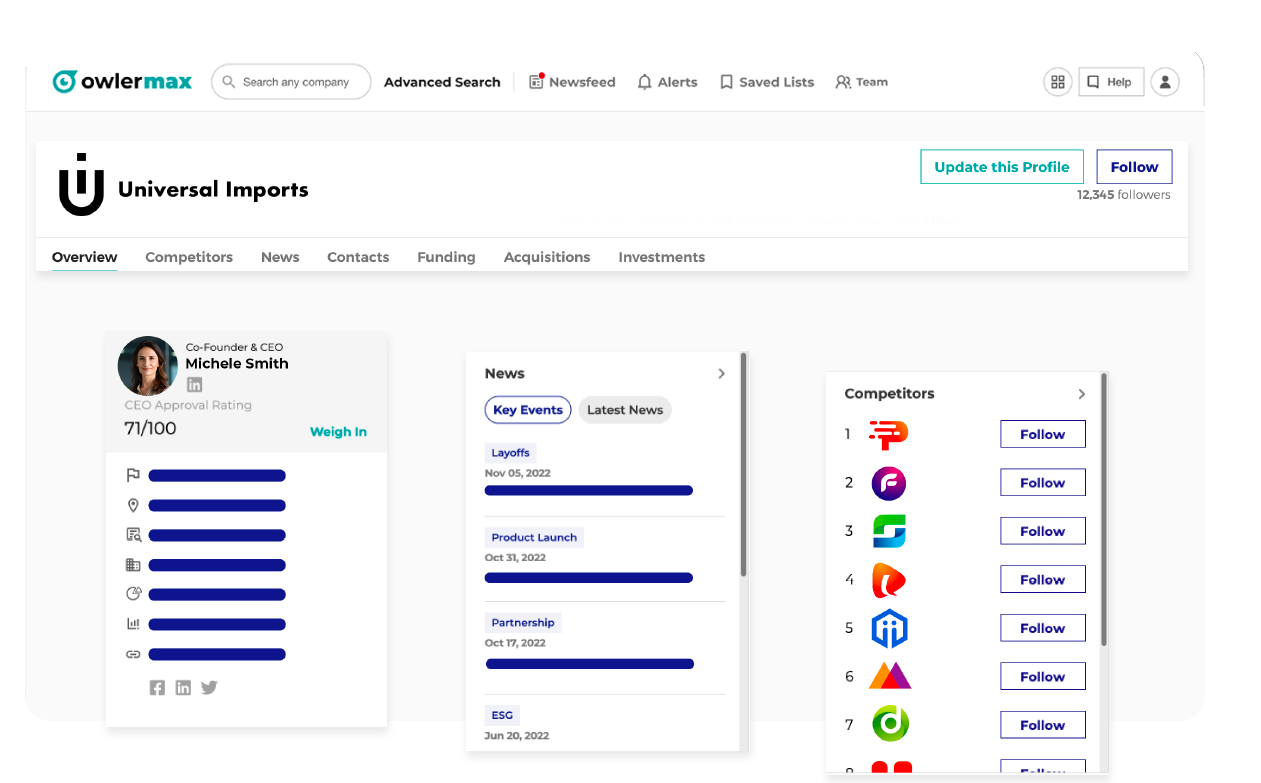The width and height of the screenshot is (1261, 783).
Task: Click the 12,345 followers count
Action: tap(1124, 195)
